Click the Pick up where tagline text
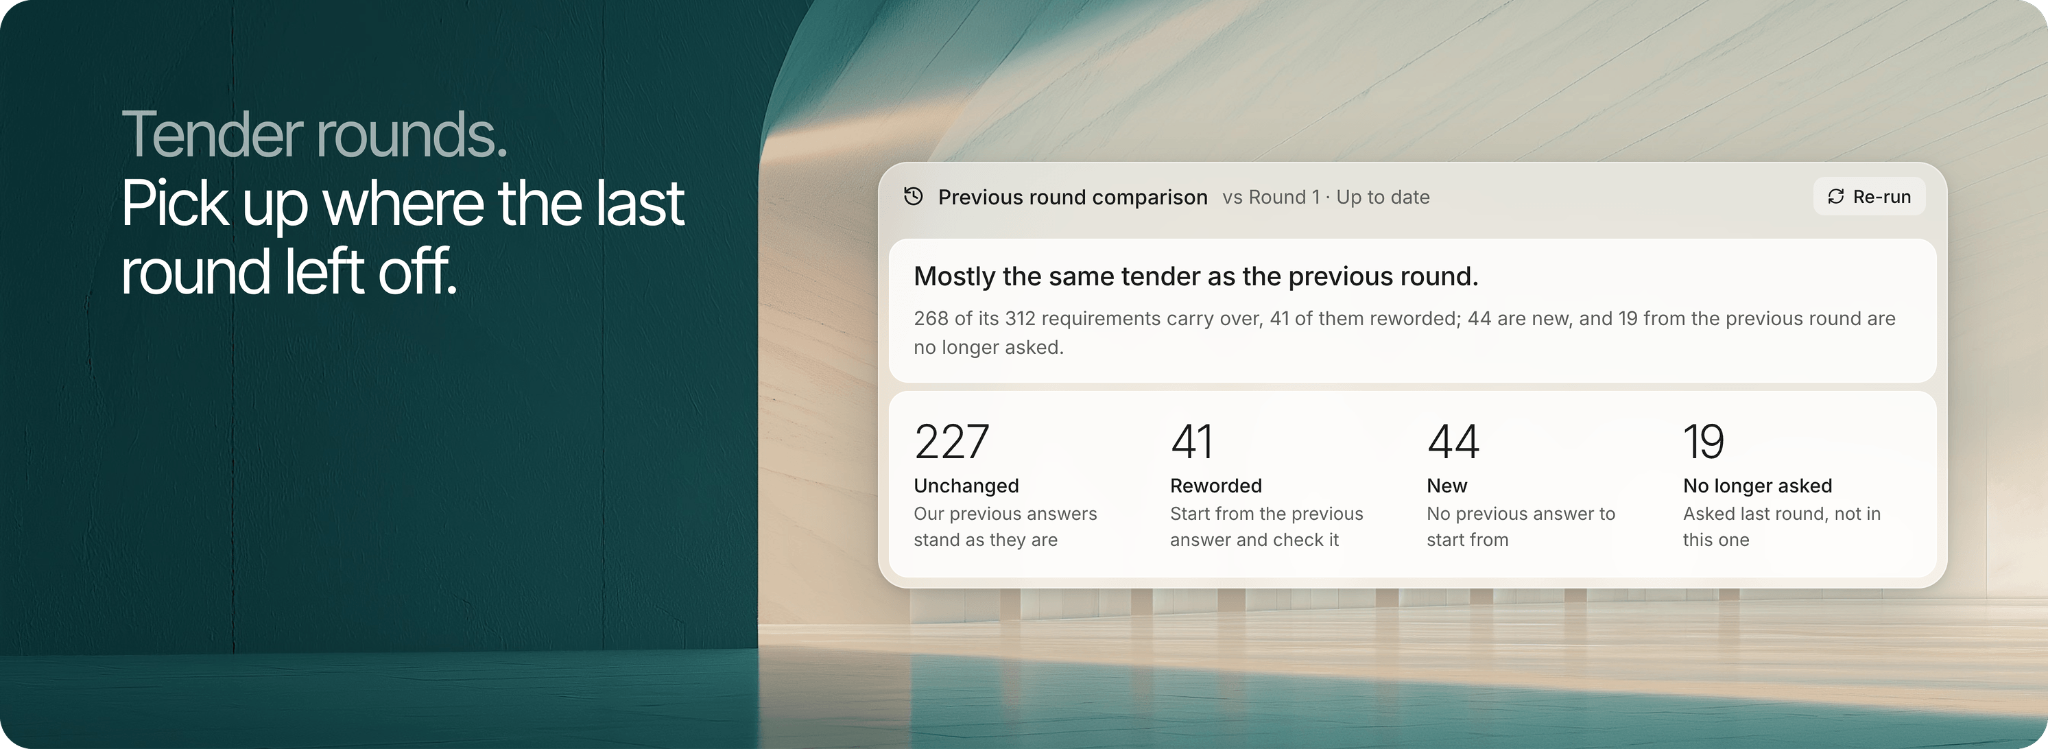This screenshot has width=2048, height=749. pyautogui.click(x=403, y=237)
